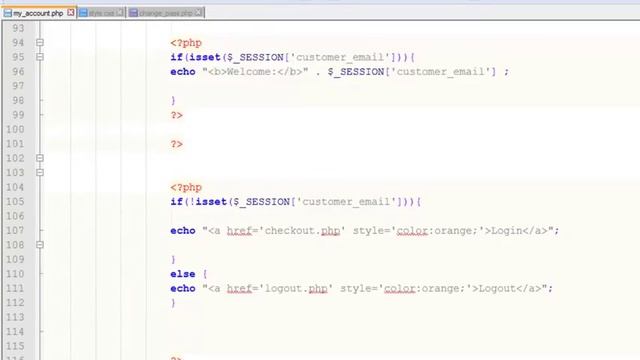The width and height of the screenshot is (640, 360).
Task: Click the my_account.php file save-state icon
Action: pos(8,13)
